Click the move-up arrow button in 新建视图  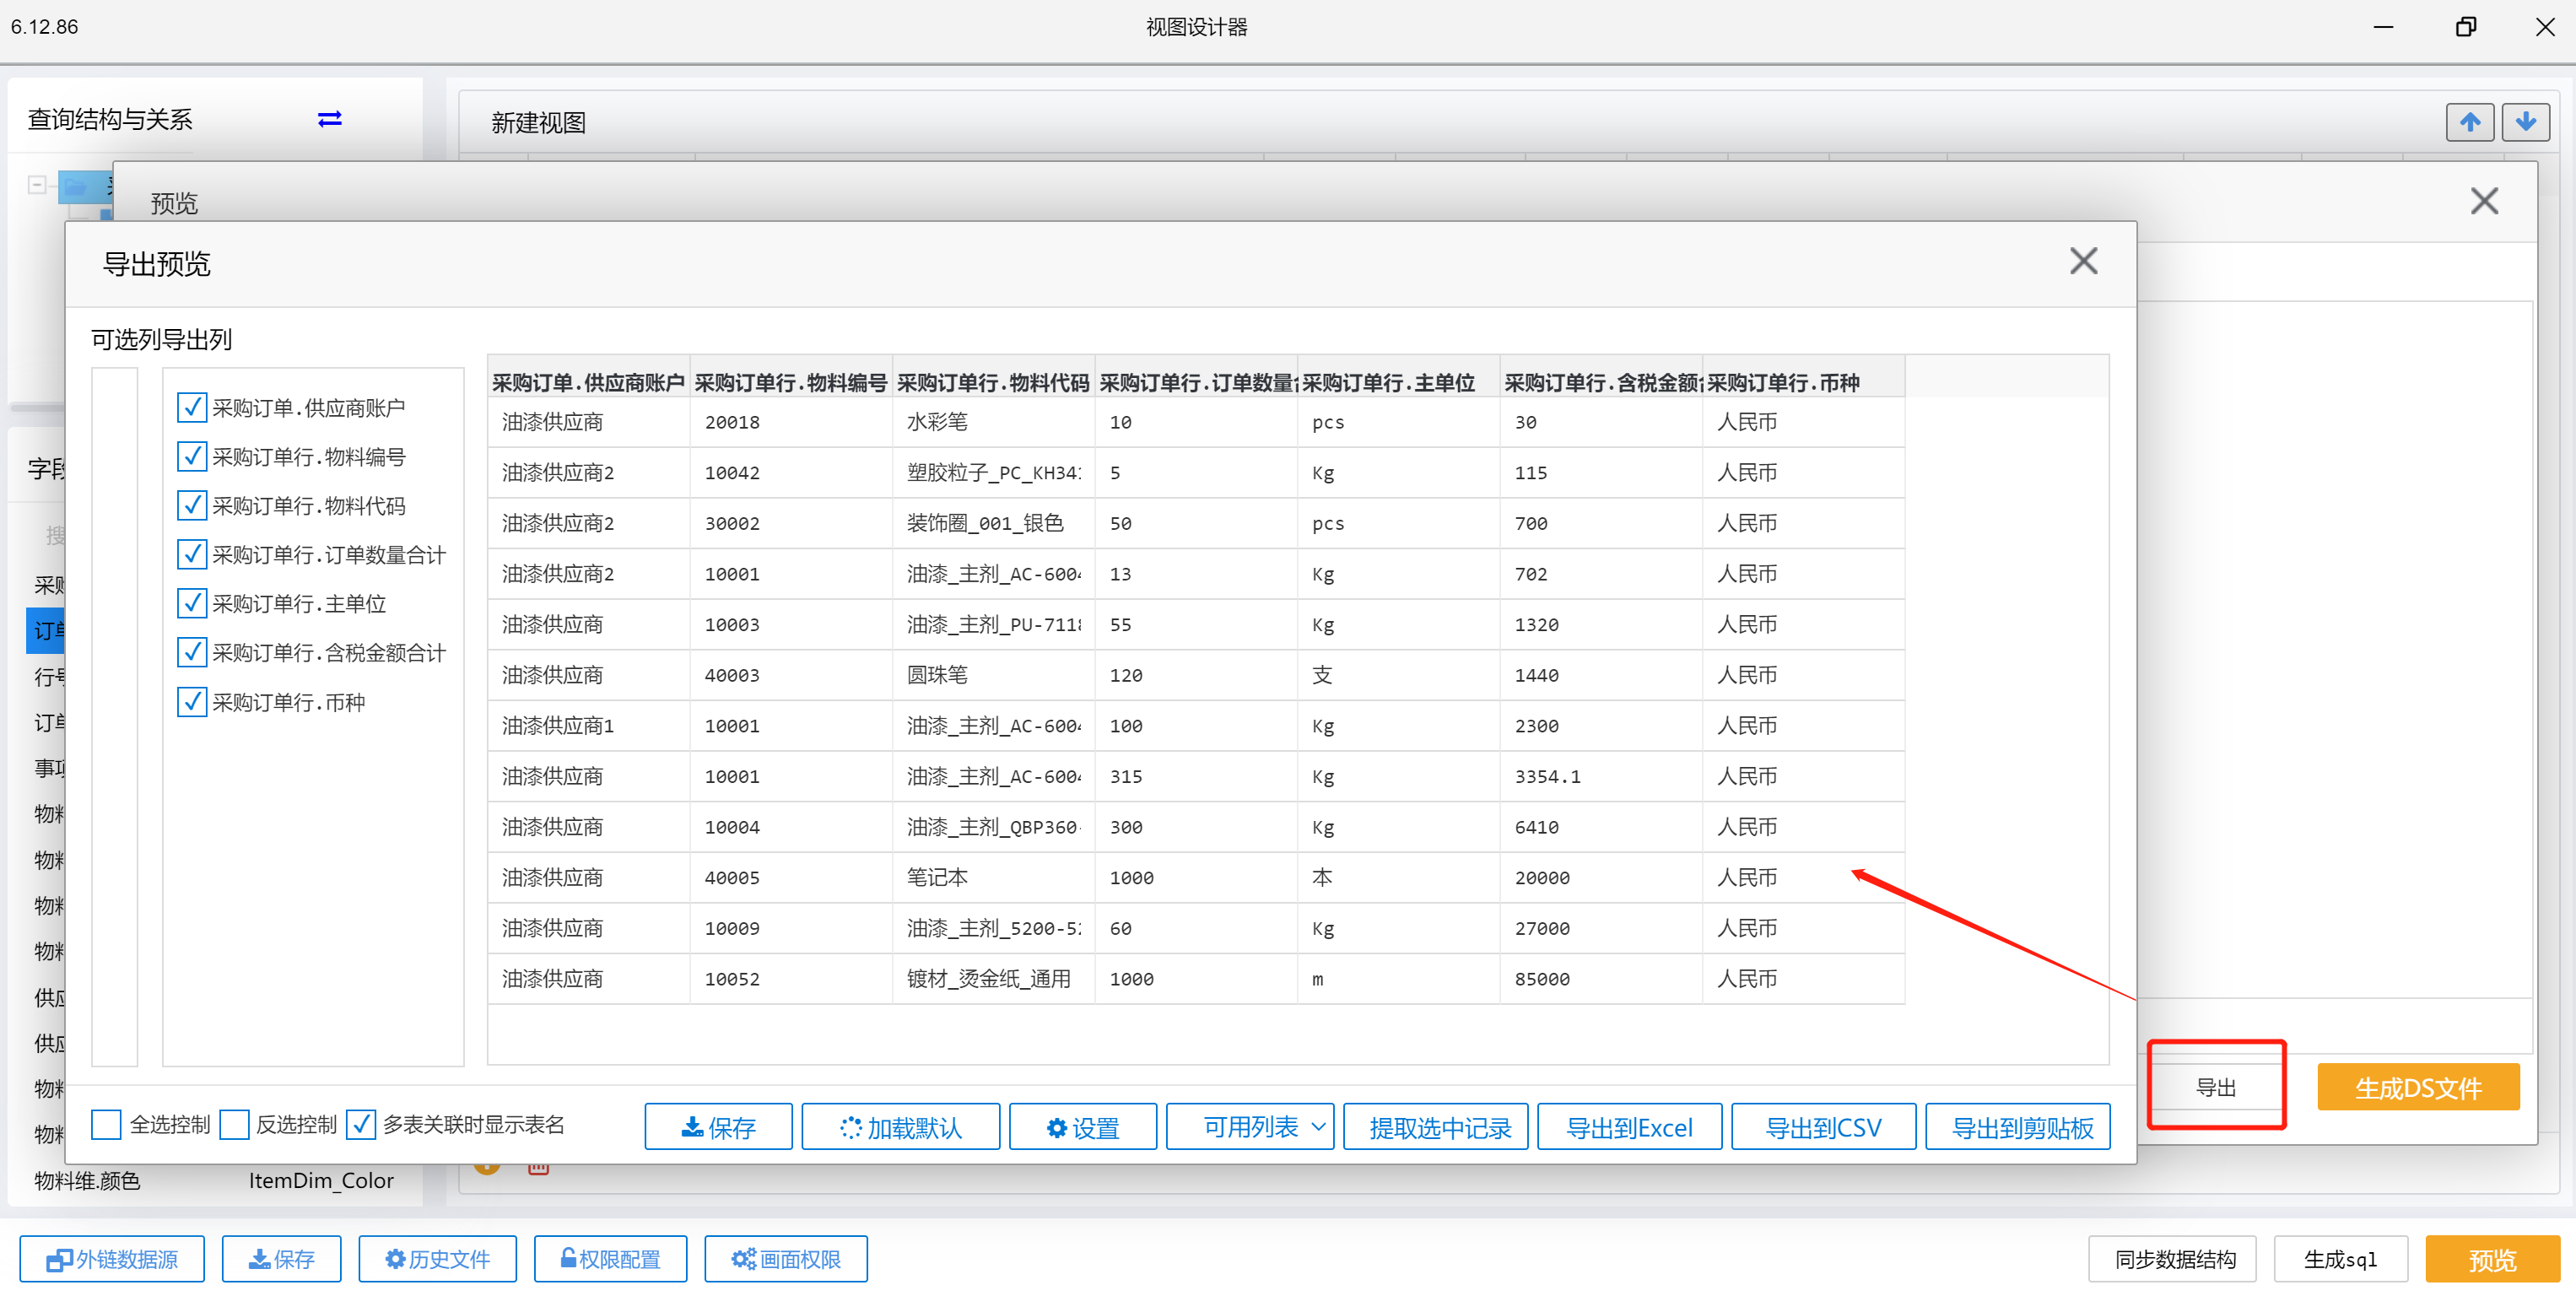(x=2469, y=122)
